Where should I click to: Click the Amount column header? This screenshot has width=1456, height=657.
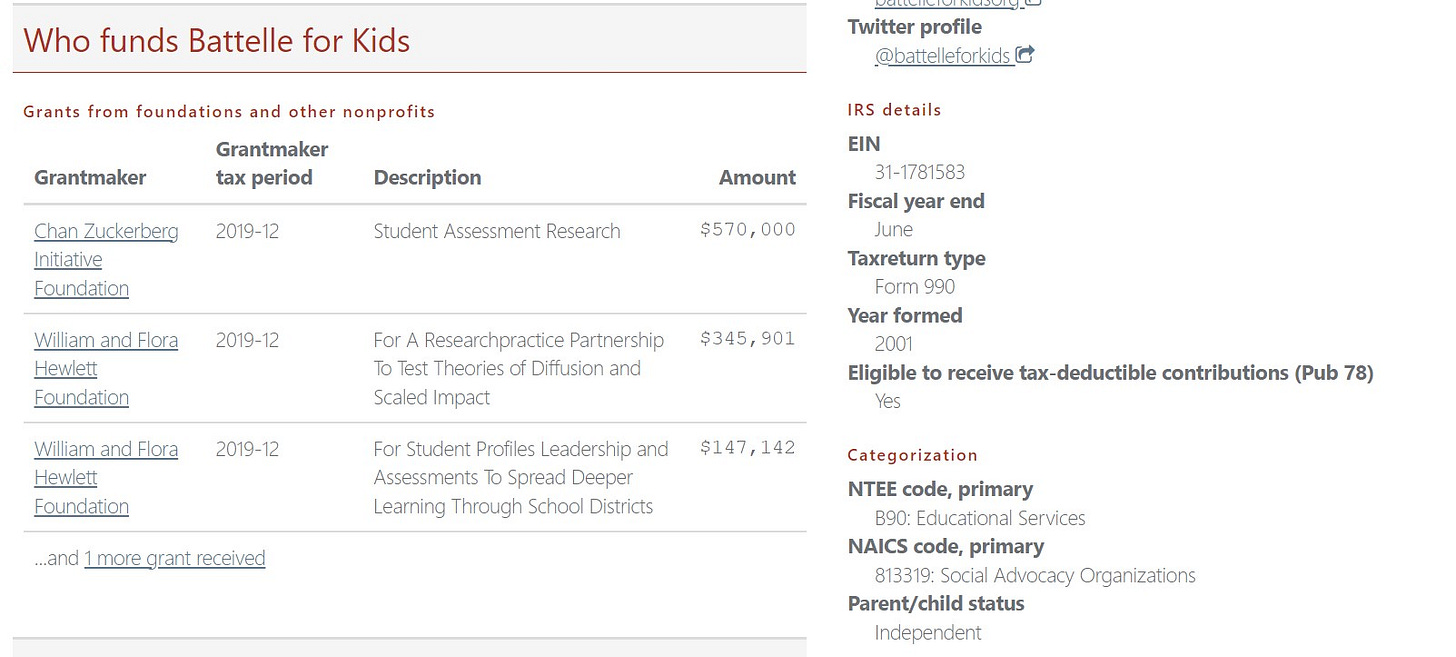pos(757,178)
